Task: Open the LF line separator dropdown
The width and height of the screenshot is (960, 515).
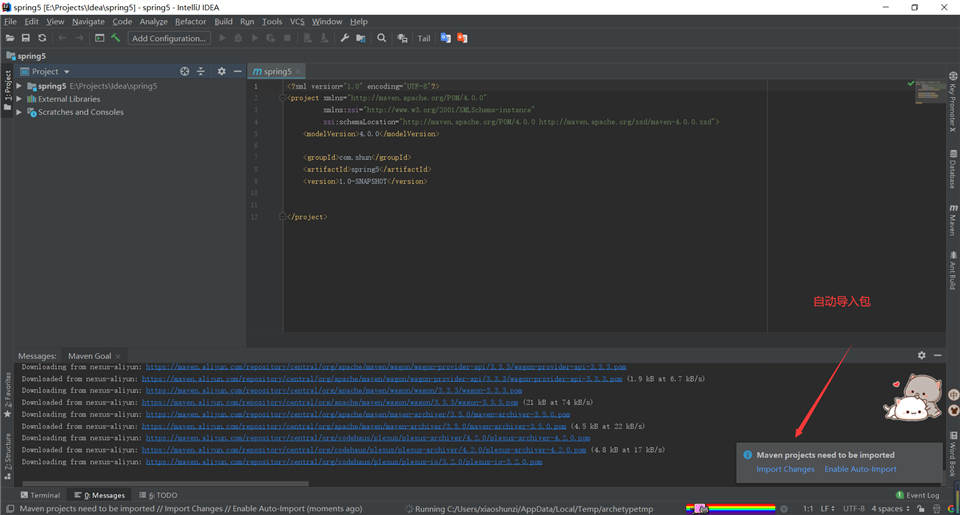Action: point(827,509)
